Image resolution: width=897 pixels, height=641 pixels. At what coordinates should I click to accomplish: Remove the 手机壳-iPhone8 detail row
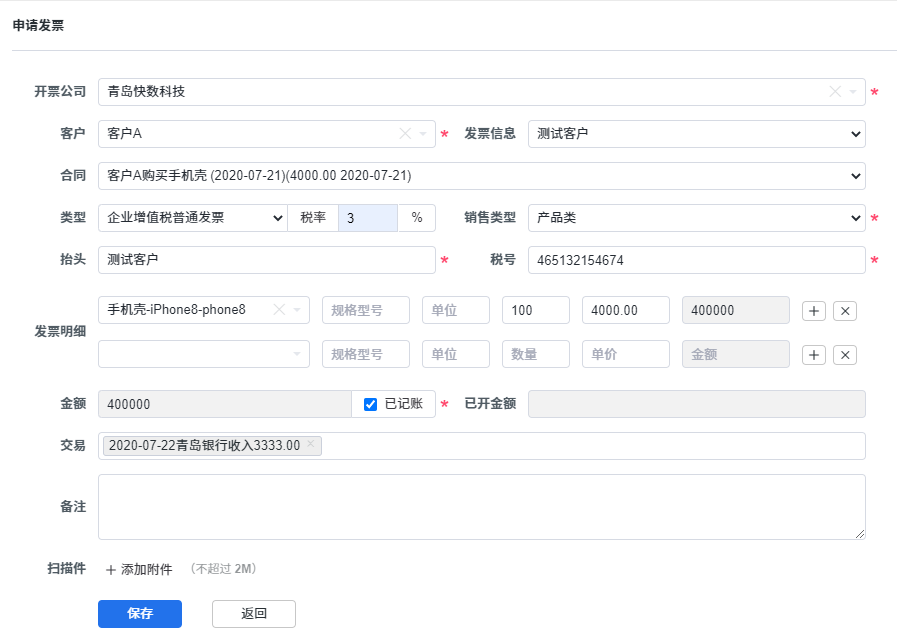(x=845, y=311)
